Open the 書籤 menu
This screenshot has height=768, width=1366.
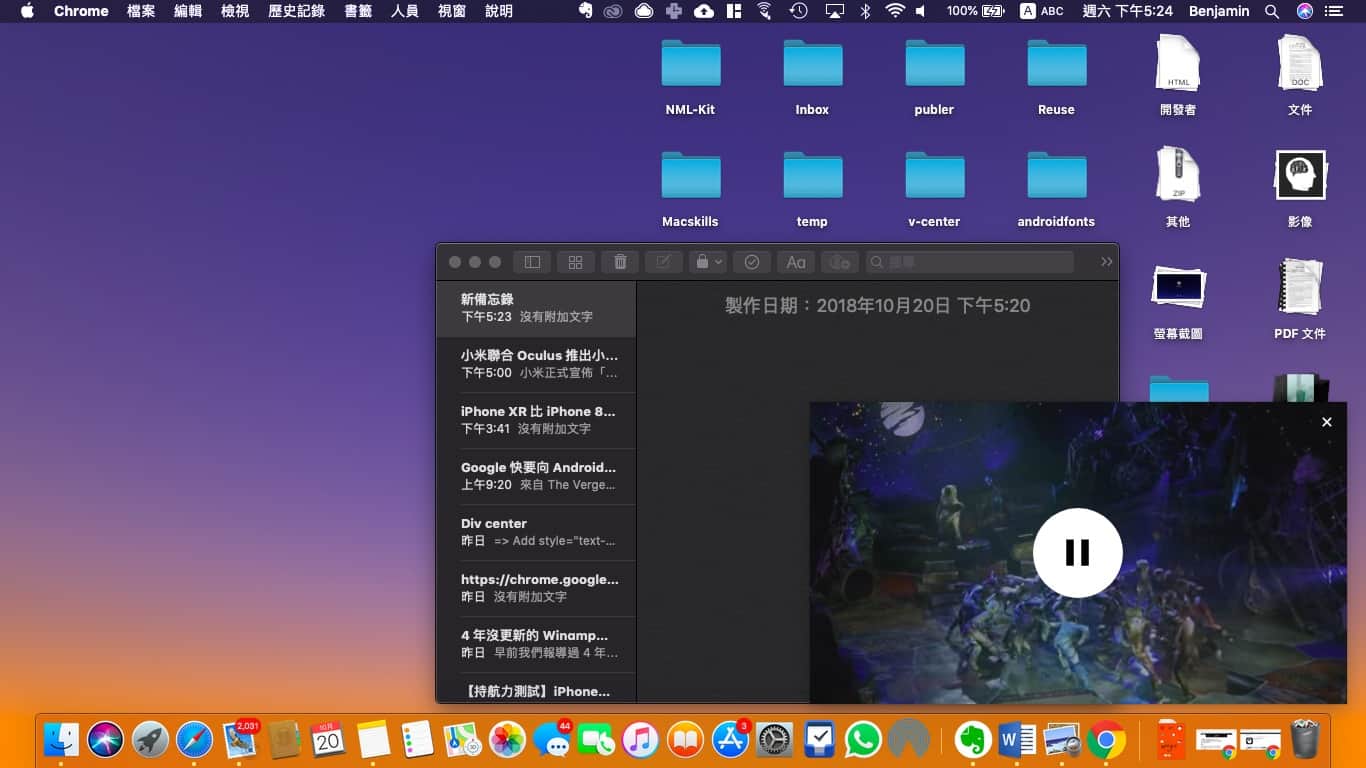pyautogui.click(x=357, y=11)
